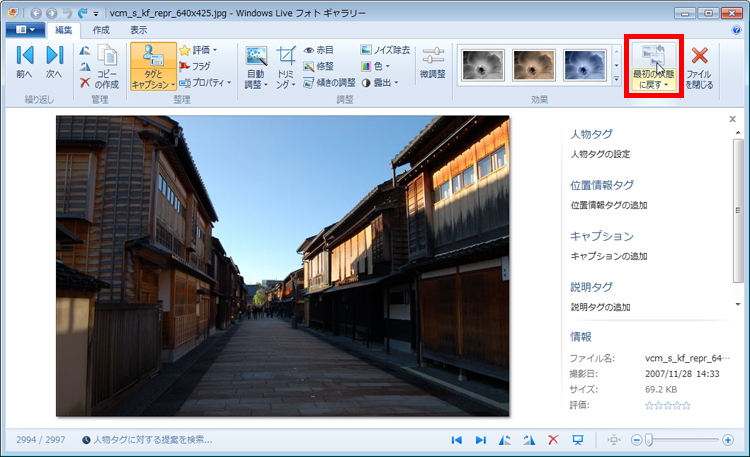Screen dimensions: 750x457
Task: Click 人物タグに対する提案を検索 status text
Action: pos(153,439)
